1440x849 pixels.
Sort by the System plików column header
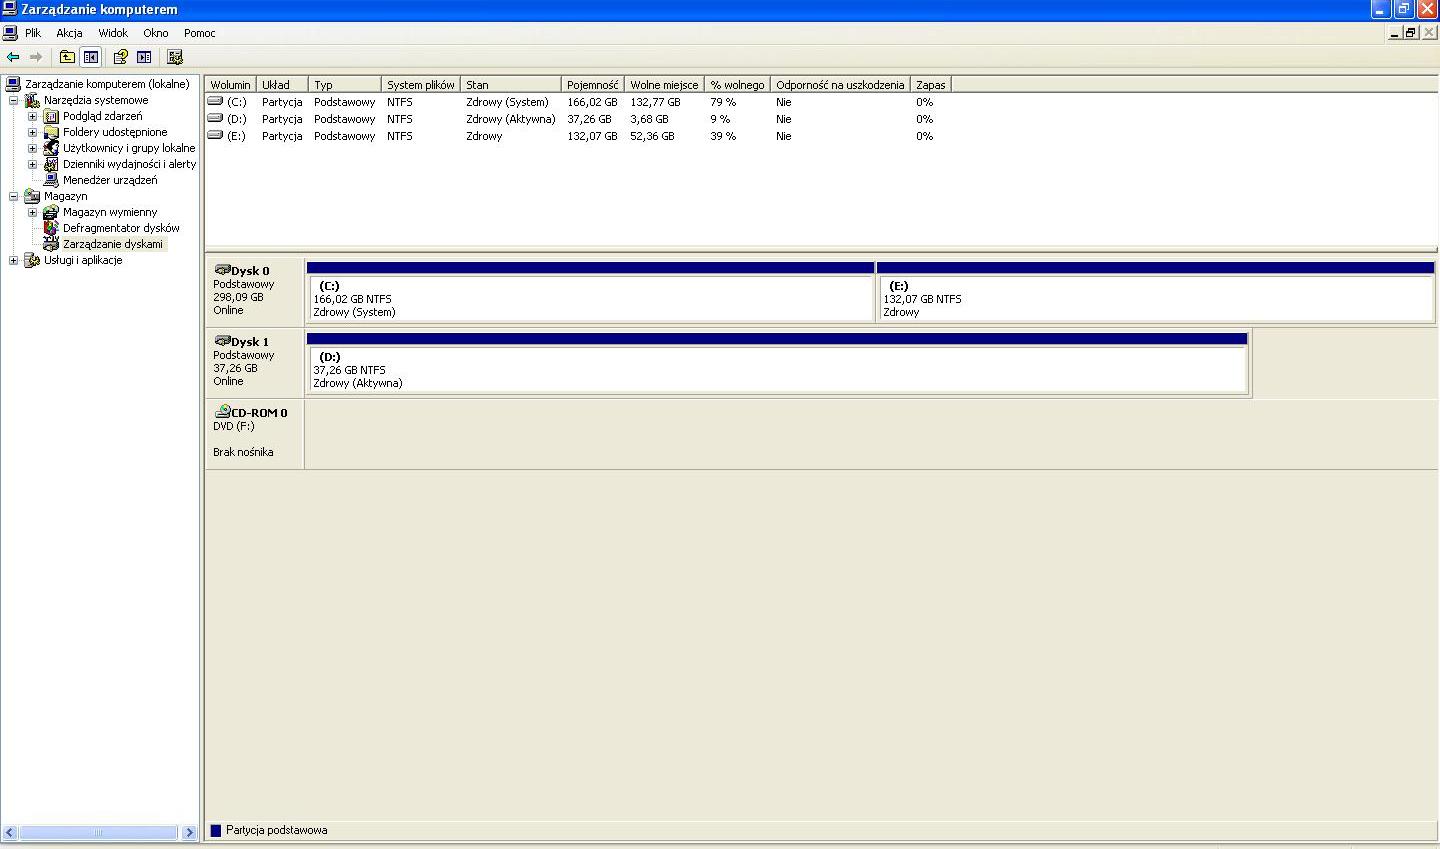tap(420, 85)
